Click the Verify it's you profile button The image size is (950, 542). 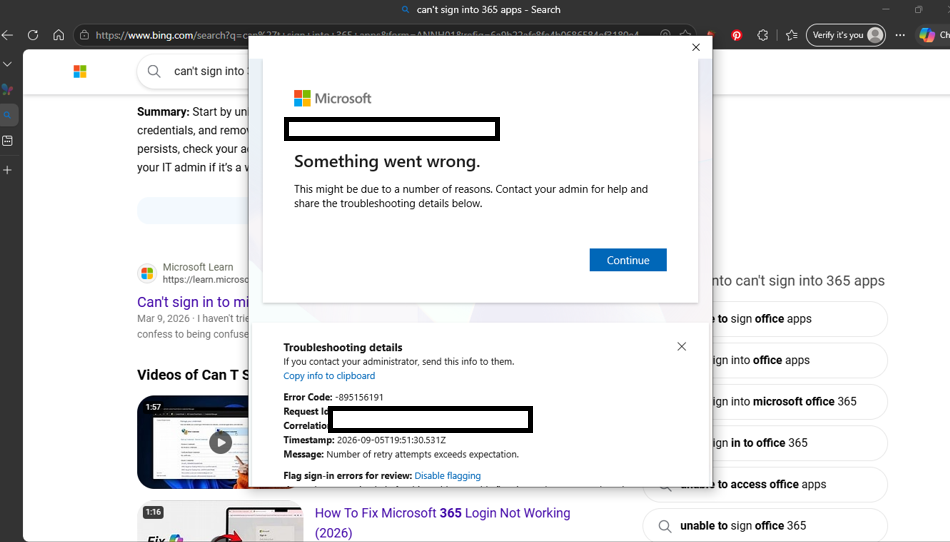click(x=846, y=35)
